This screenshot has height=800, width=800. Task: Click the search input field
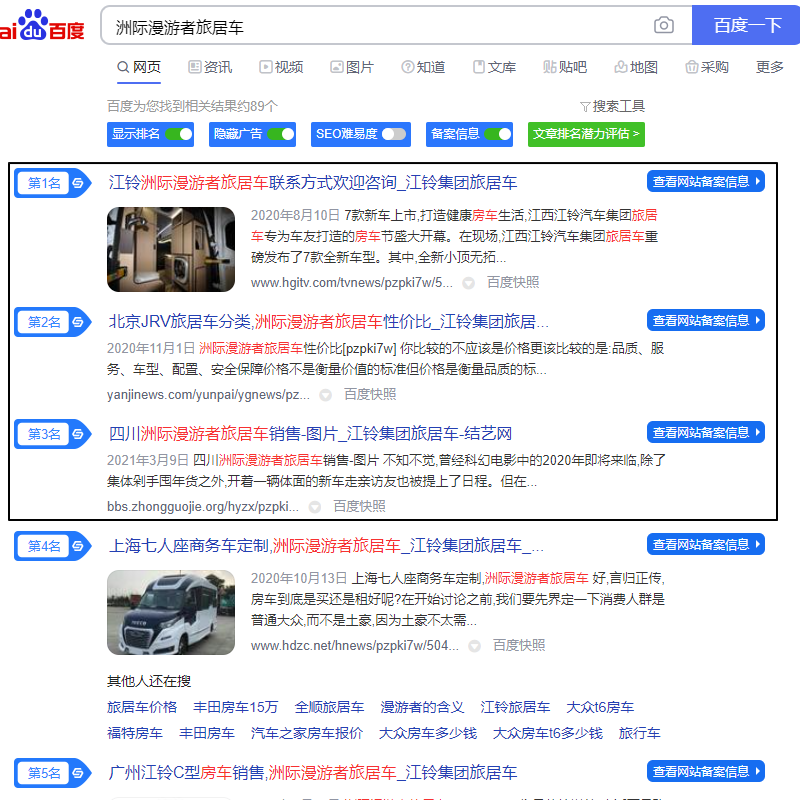click(378, 26)
